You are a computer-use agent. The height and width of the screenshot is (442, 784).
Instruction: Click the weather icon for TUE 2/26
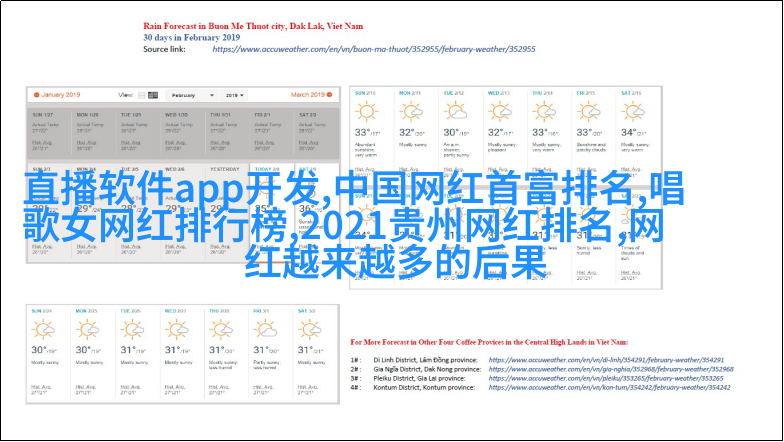(x=132, y=330)
